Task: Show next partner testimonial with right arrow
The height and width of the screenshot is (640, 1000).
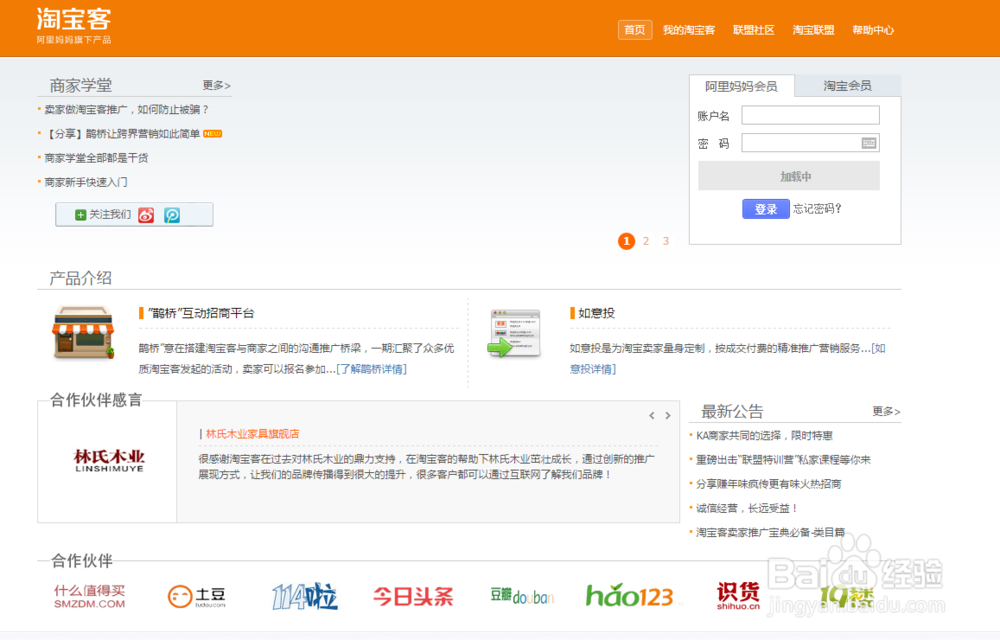Action: [668, 416]
